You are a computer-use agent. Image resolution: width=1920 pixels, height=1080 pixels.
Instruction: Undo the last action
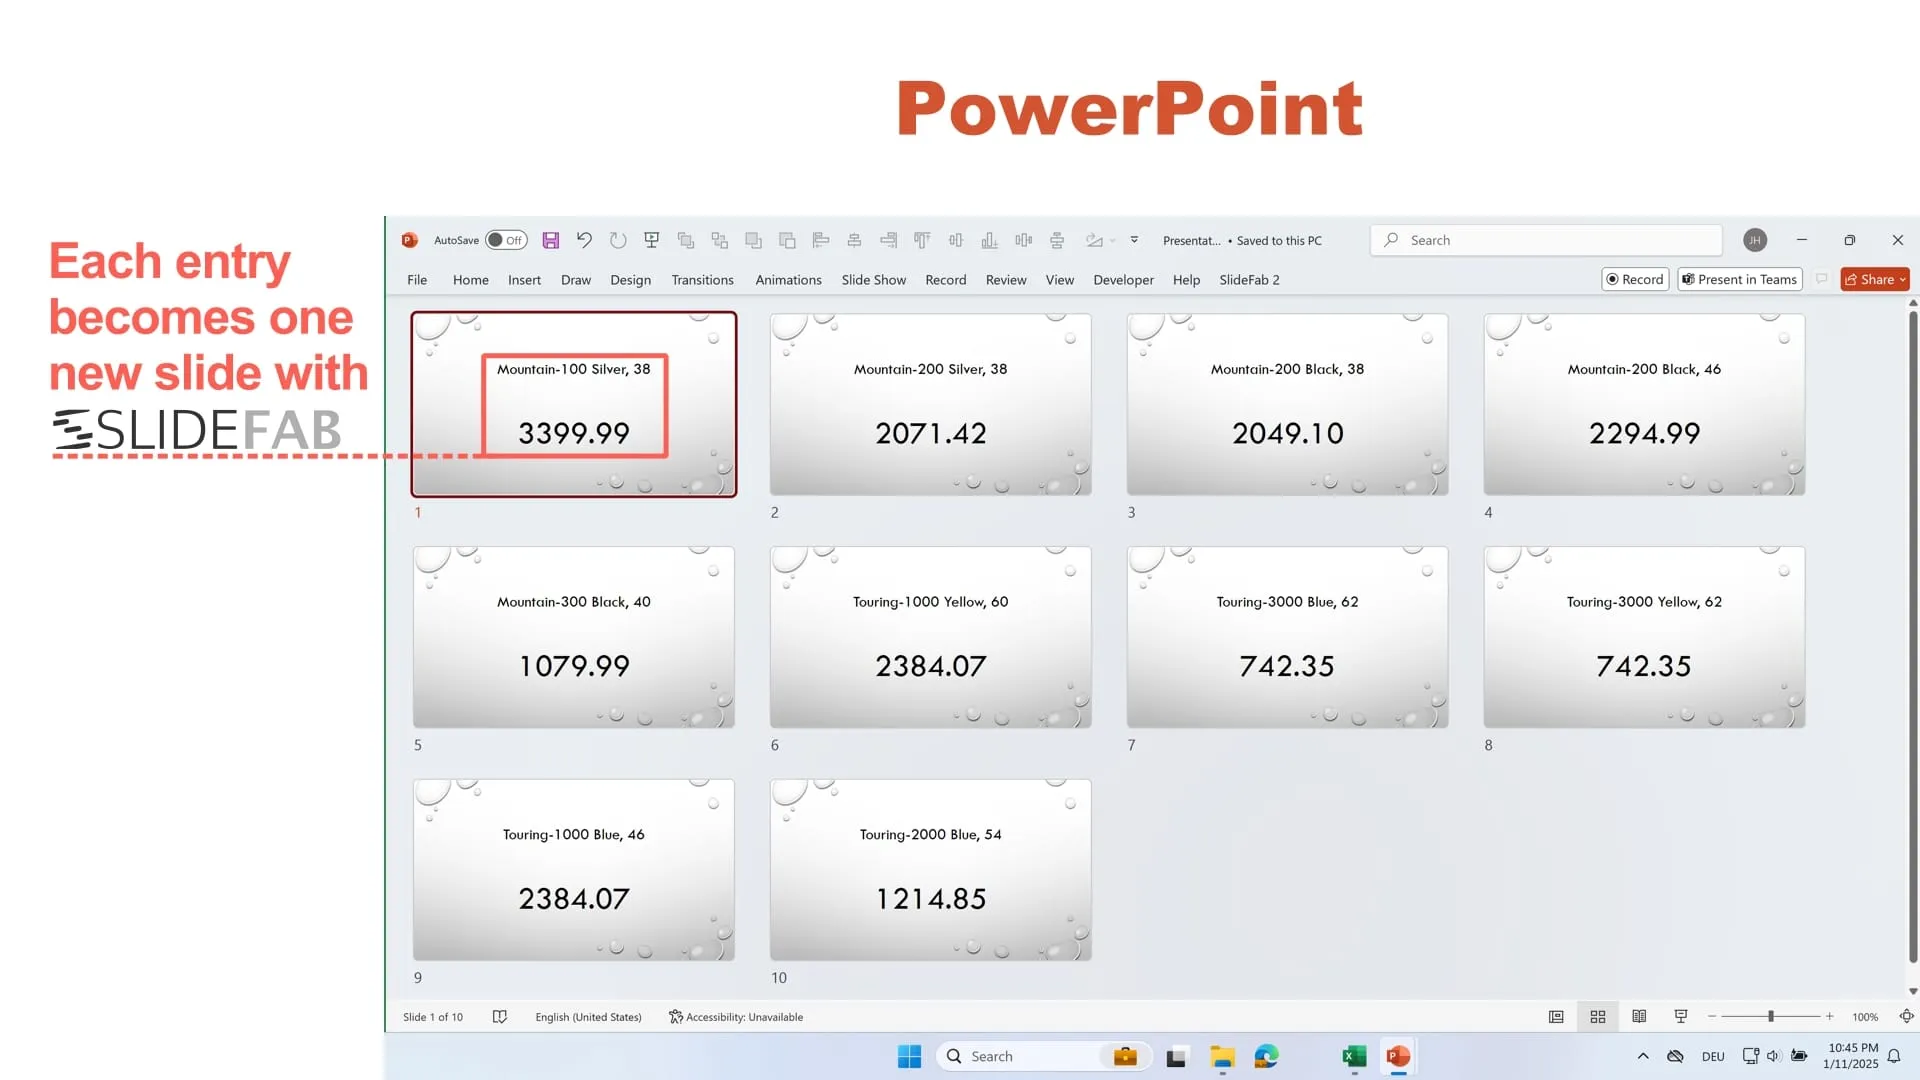(584, 240)
